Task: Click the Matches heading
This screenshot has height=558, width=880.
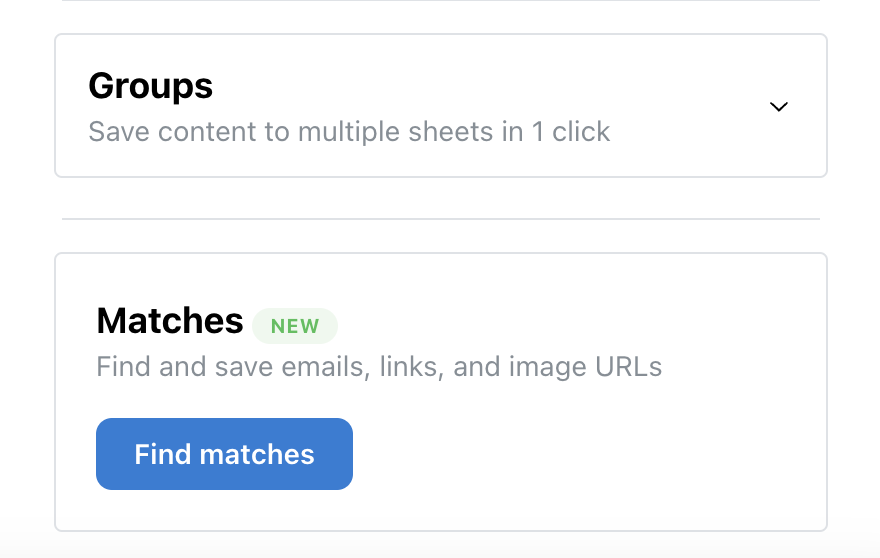Action: click(x=170, y=321)
